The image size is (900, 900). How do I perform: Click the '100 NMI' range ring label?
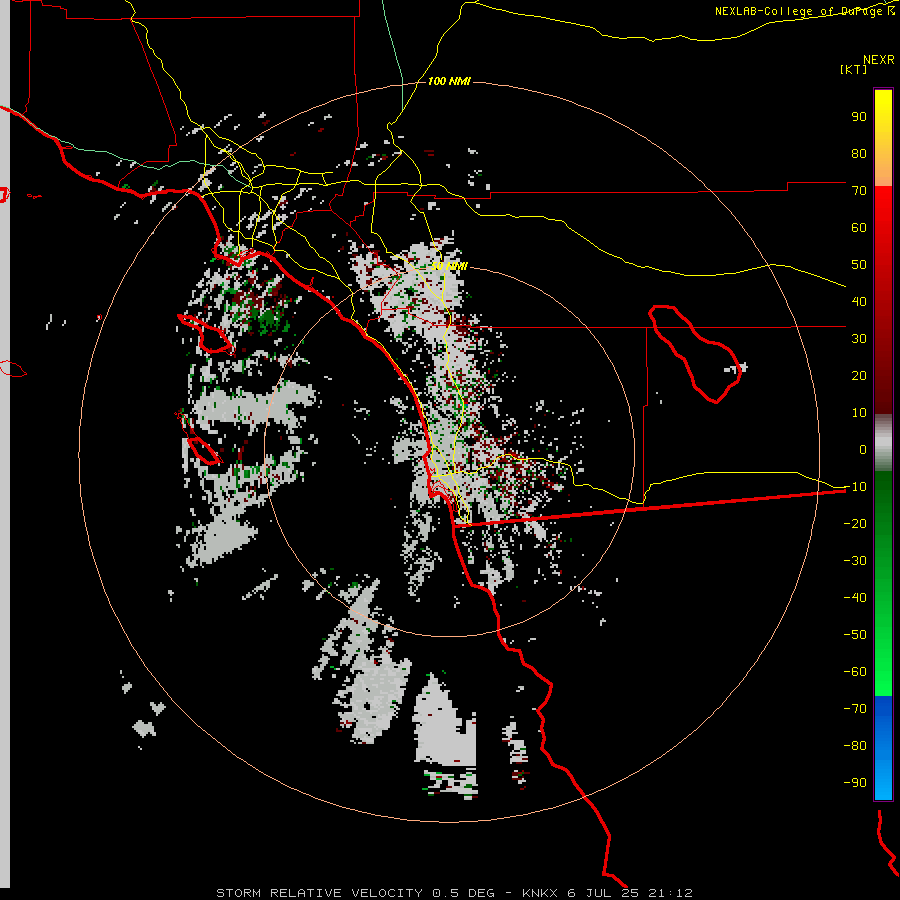[x=449, y=81]
